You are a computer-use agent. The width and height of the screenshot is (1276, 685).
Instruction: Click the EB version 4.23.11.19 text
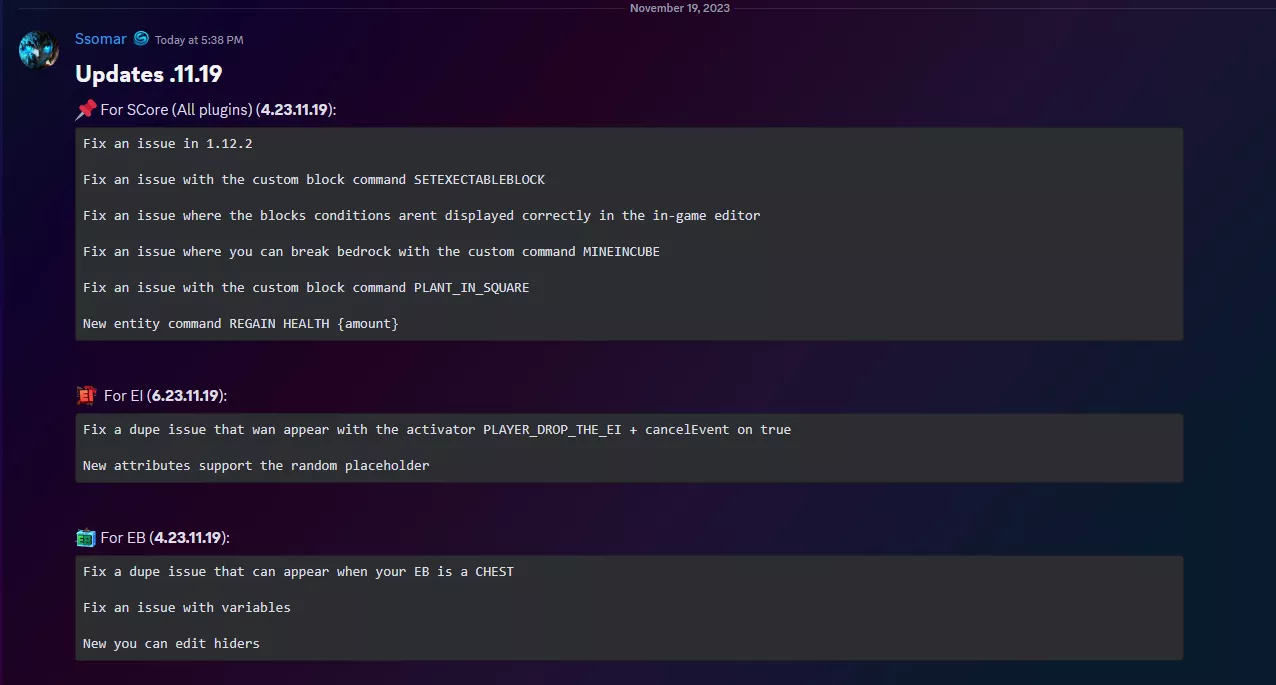click(x=187, y=538)
